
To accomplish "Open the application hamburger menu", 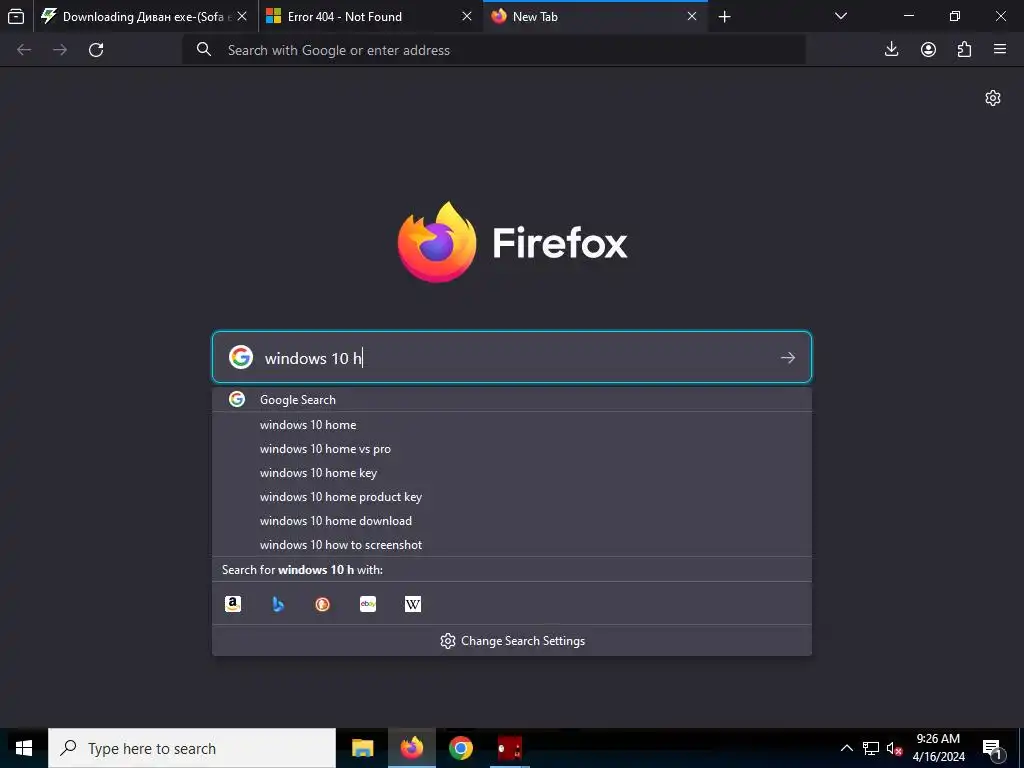I will tap(1000, 49).
